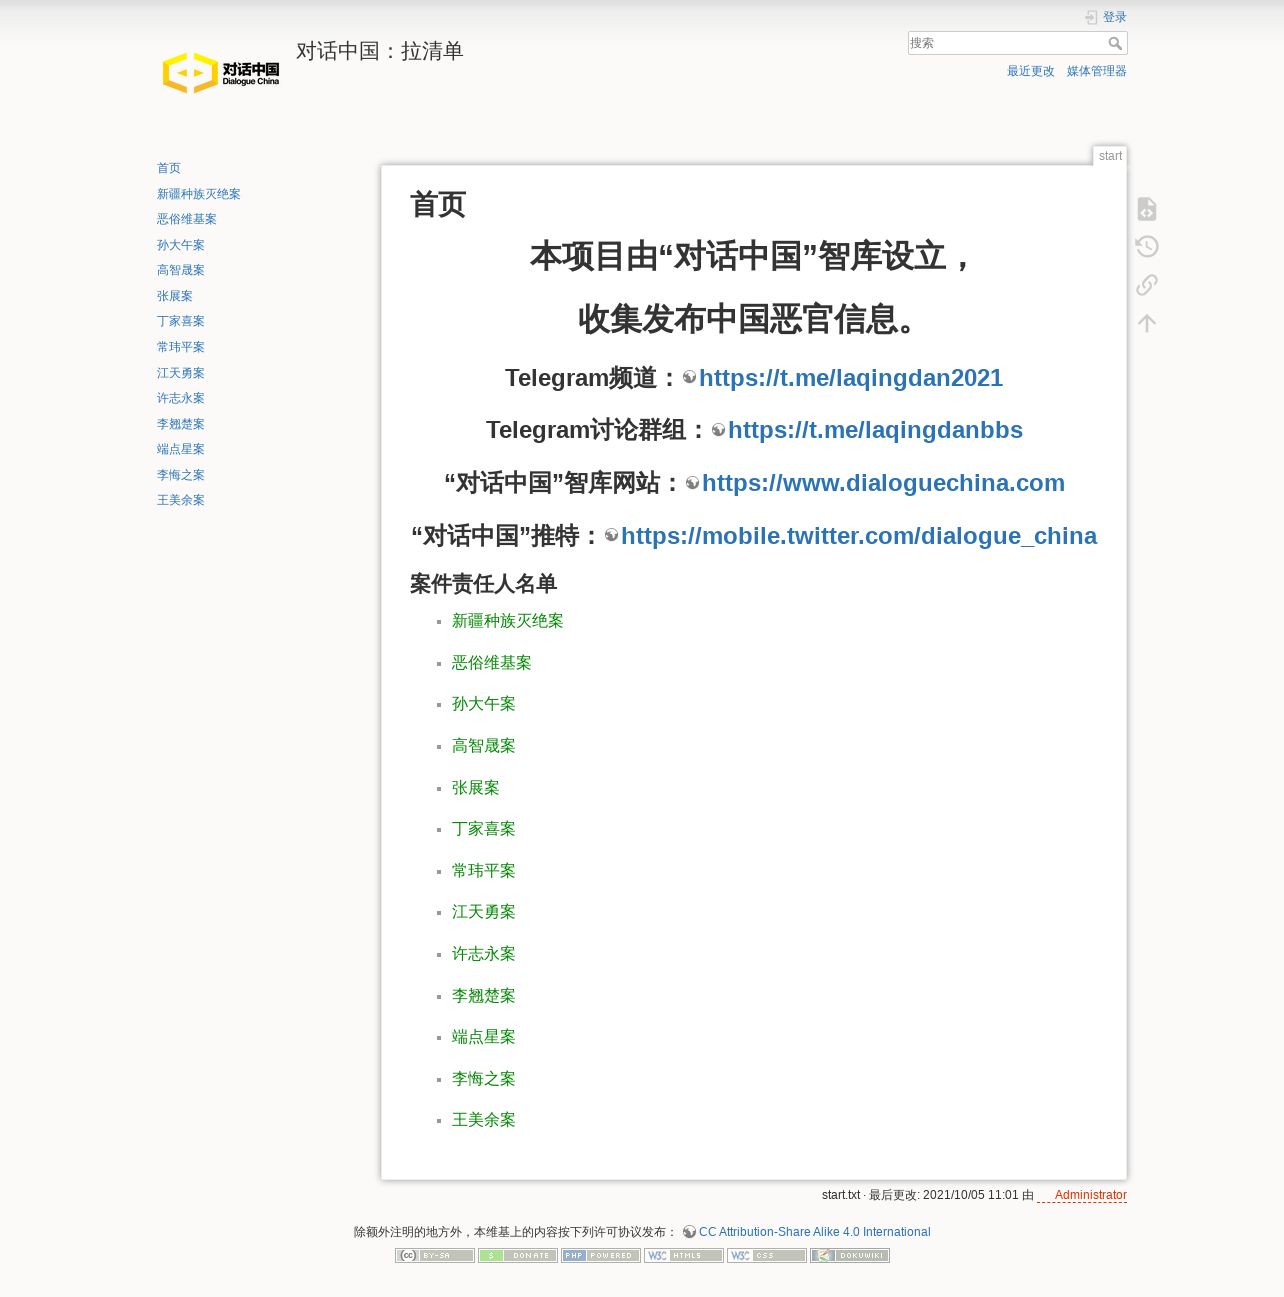Open the 登录 login link

(1115, 17)
